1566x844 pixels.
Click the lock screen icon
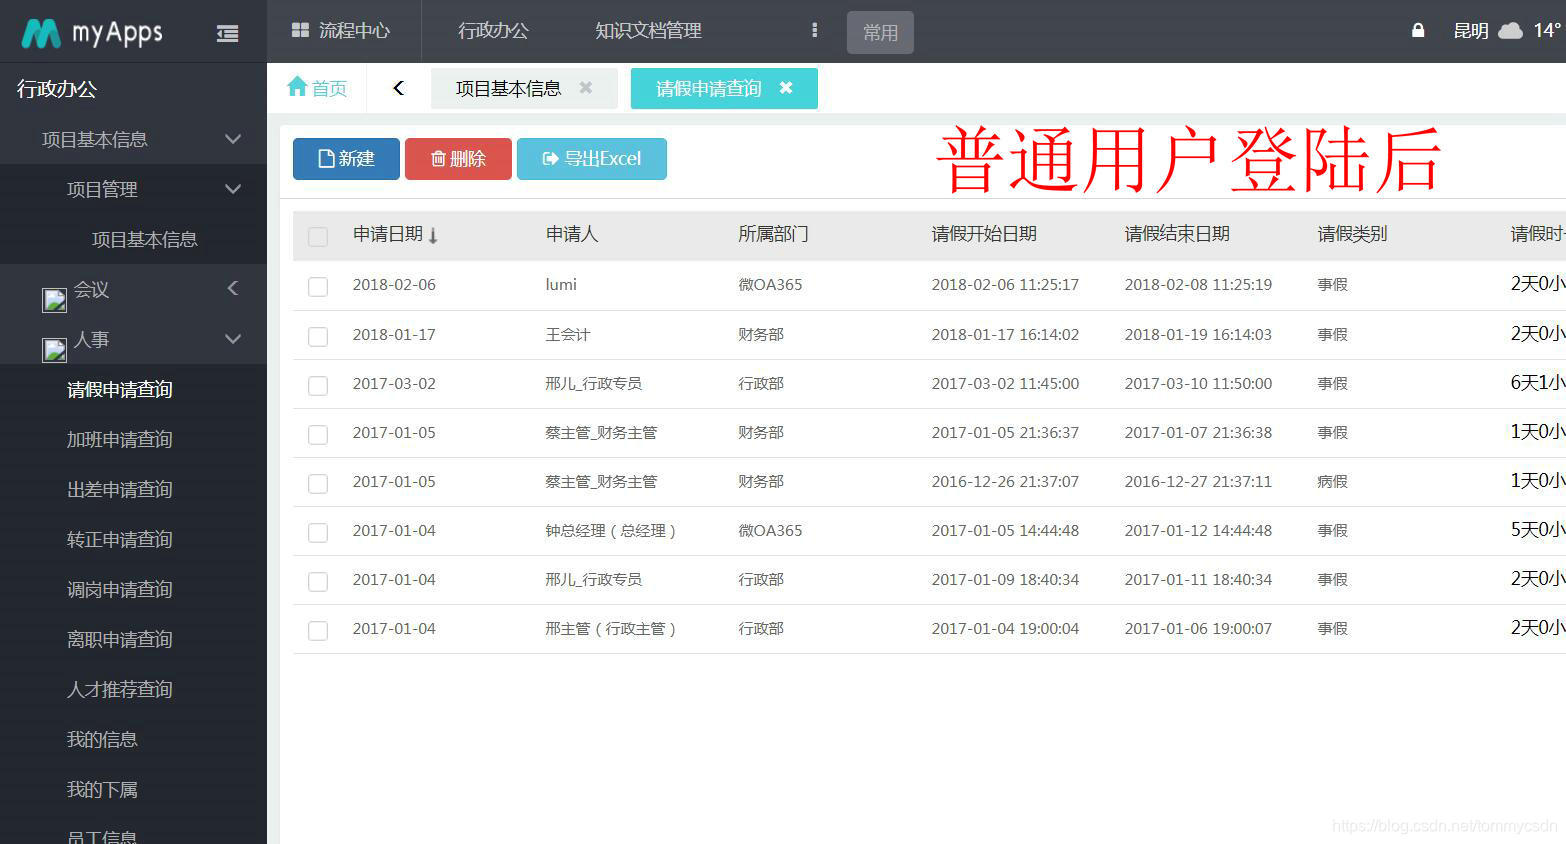pos(1418,30)
